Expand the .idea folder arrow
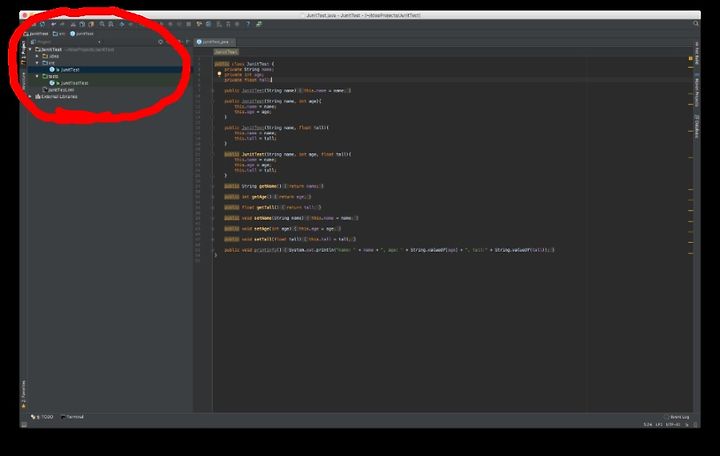Image resolution: width=720 pixels, height=456 pixels. coord(37,56)
